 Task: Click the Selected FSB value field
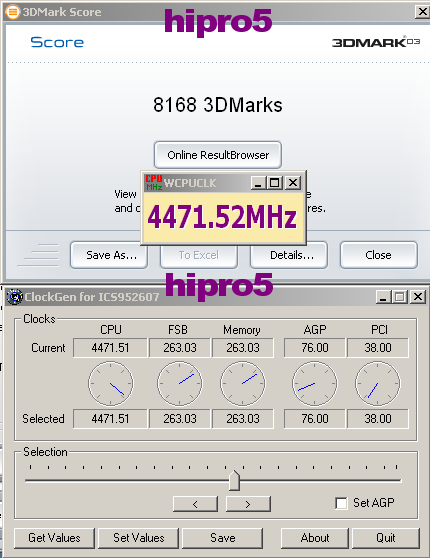(x=180, y=419)
